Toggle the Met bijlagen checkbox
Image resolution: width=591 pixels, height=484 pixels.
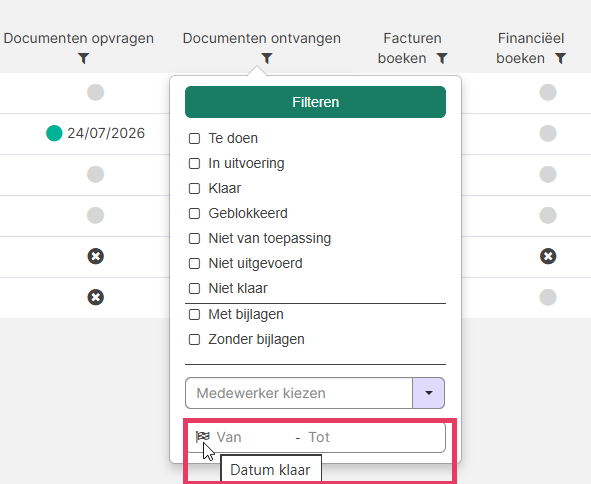pos(194,314)
